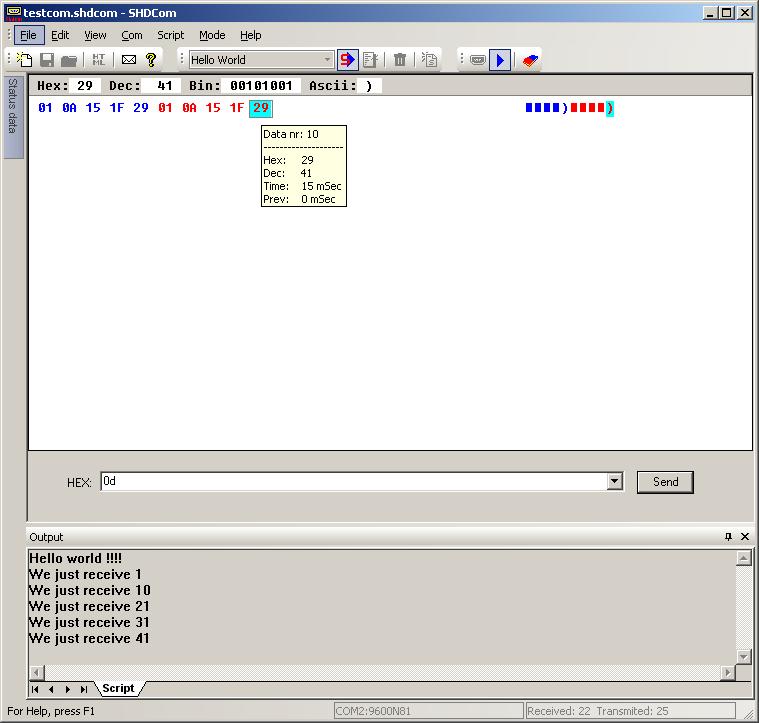Screen dimensions: 759x723
Task: Expand the HEX input history dropdown arrow
Action: point(614,482)
